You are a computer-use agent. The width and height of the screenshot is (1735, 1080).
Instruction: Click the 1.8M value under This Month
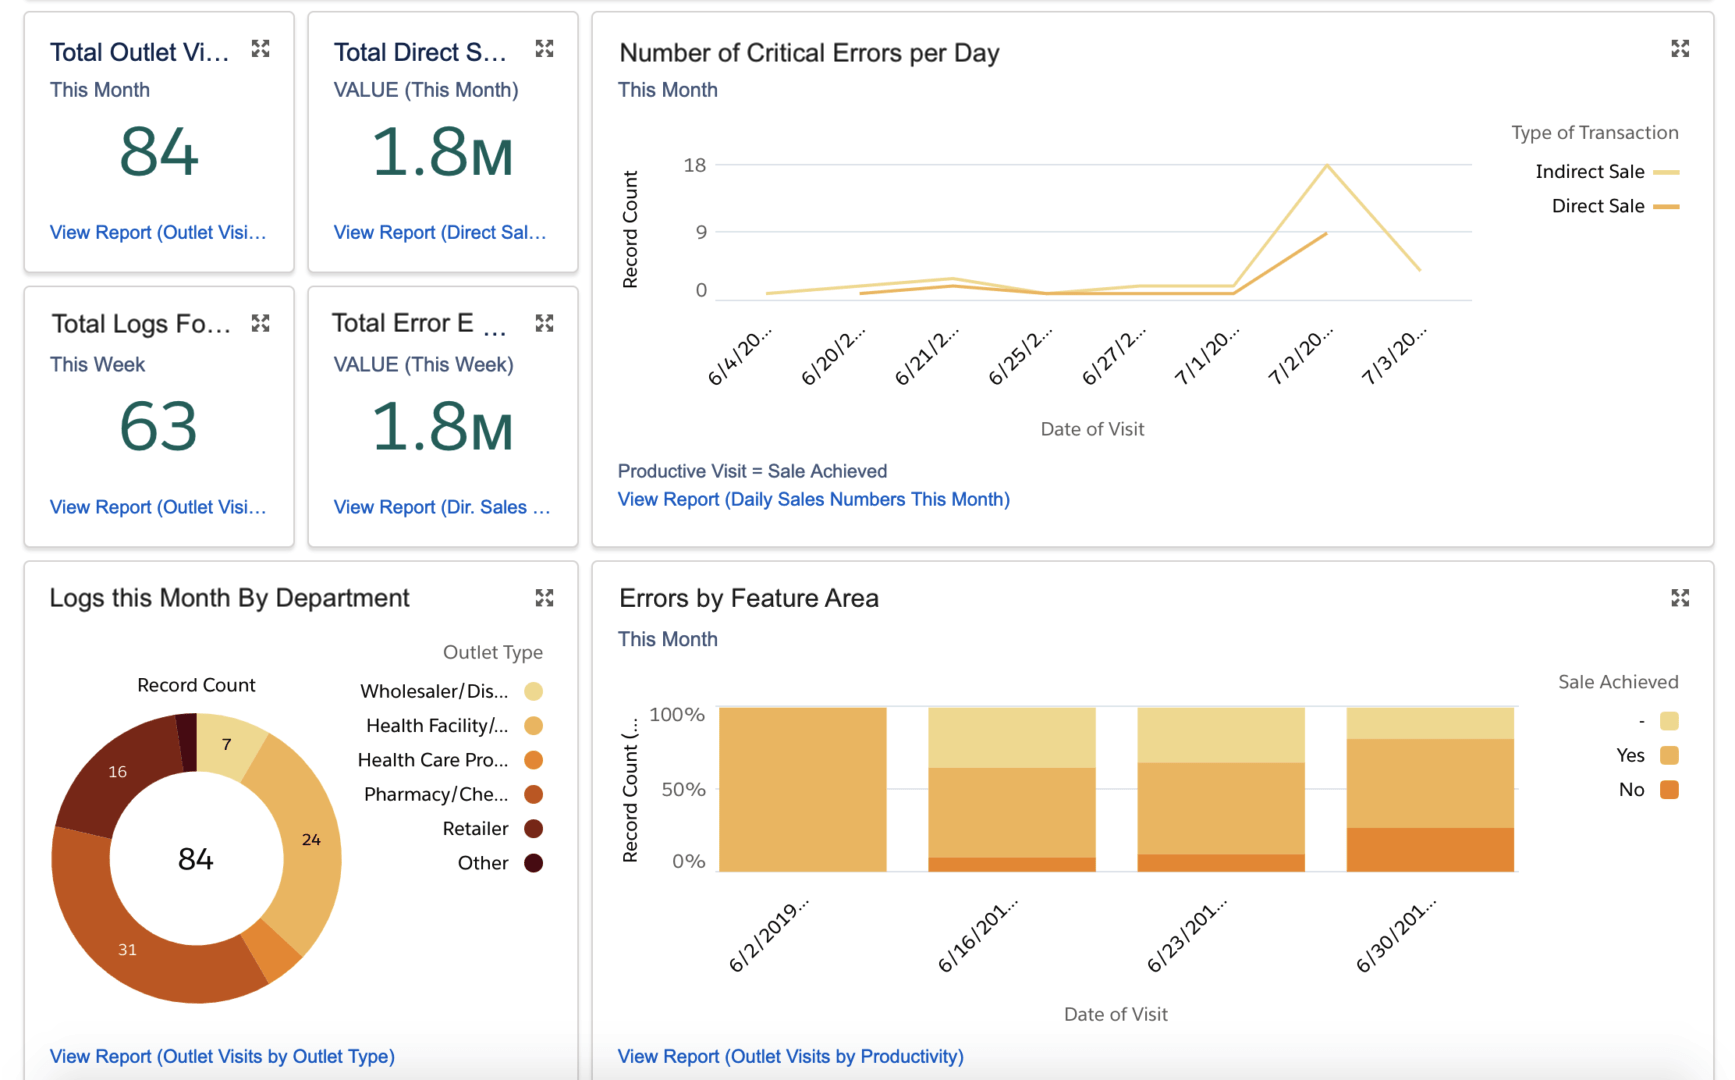pos(442,152)
